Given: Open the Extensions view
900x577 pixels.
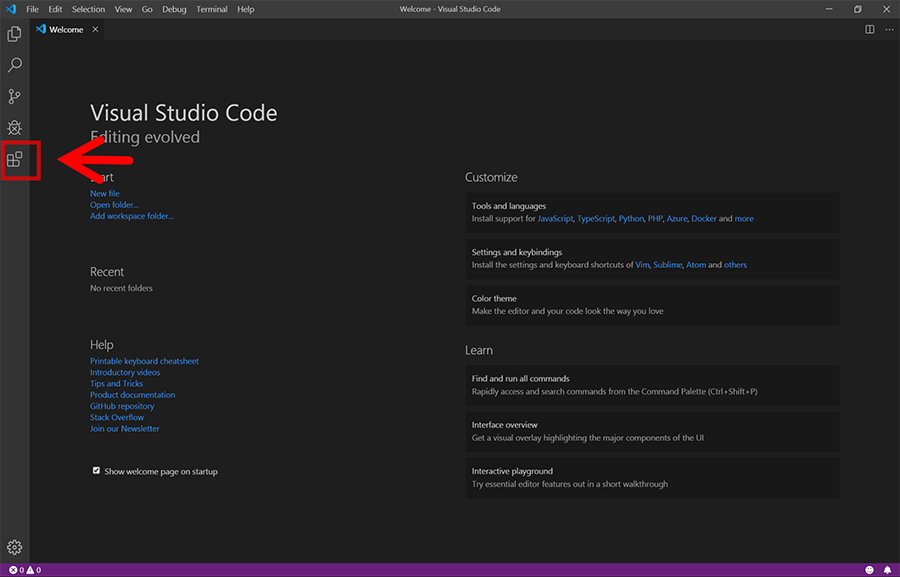Looking at the screenshot, I should pos(14,159).
